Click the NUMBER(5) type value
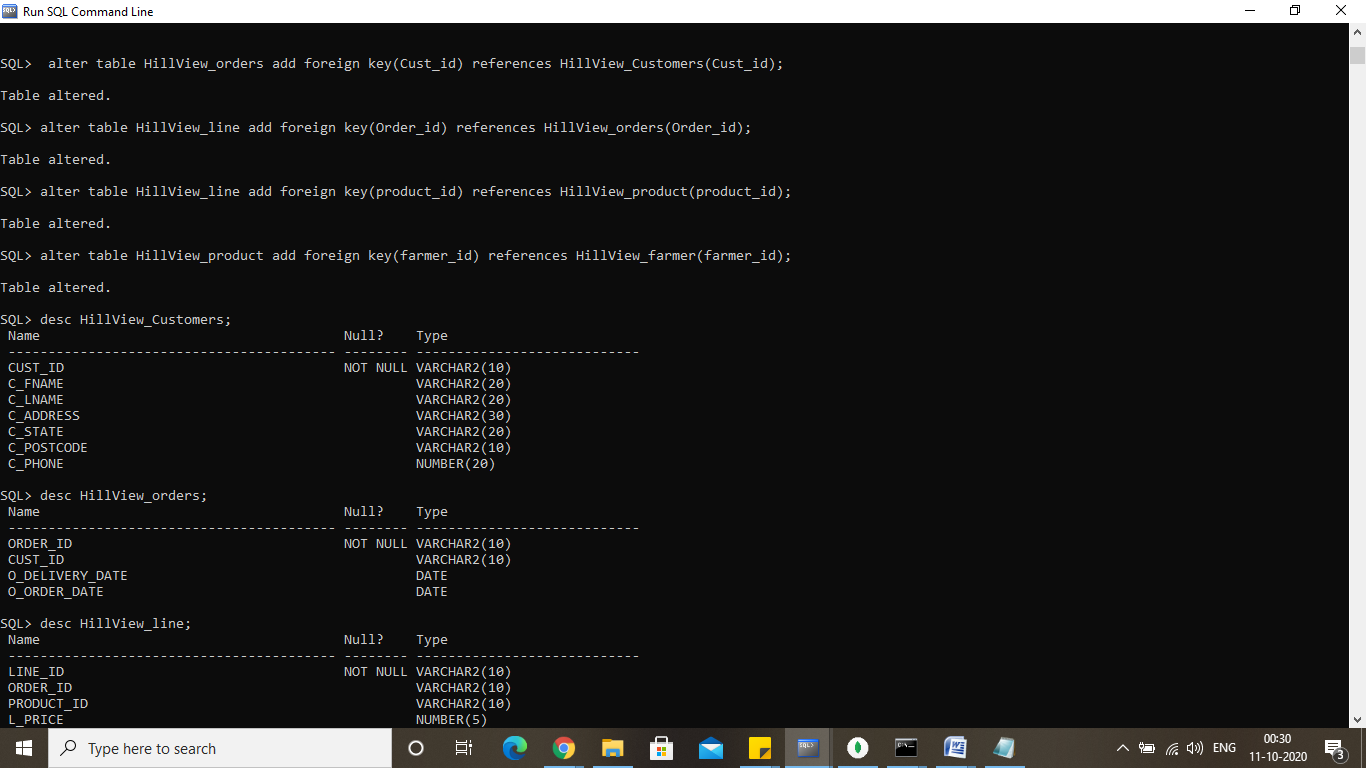1366x768 pixels. (x=452, y=720)
